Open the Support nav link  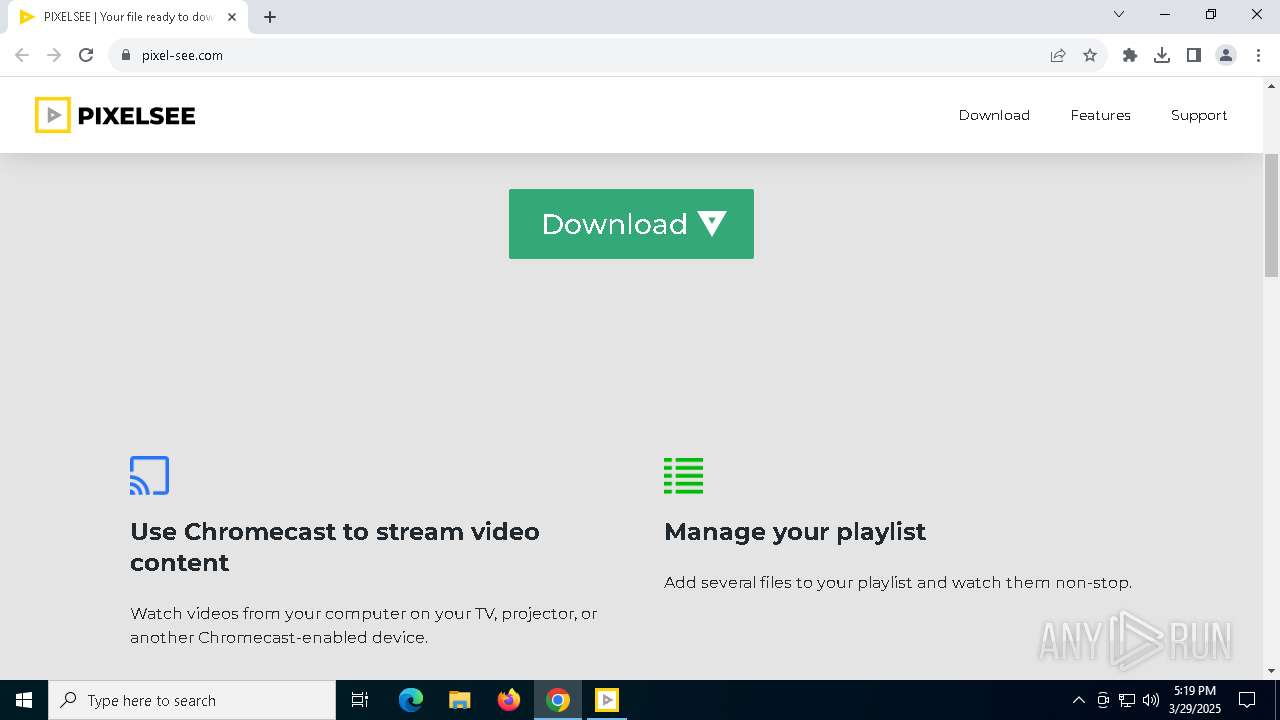point(1199,115)
